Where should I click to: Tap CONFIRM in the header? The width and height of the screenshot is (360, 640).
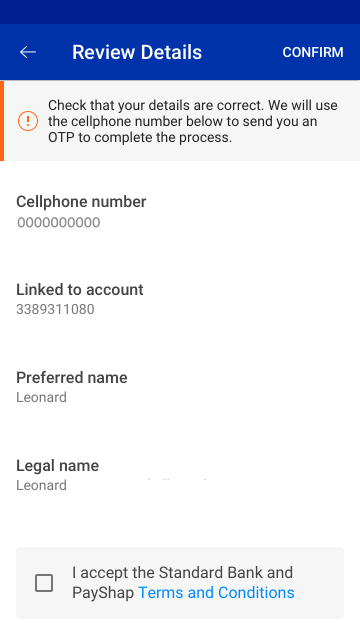(313, 52)
